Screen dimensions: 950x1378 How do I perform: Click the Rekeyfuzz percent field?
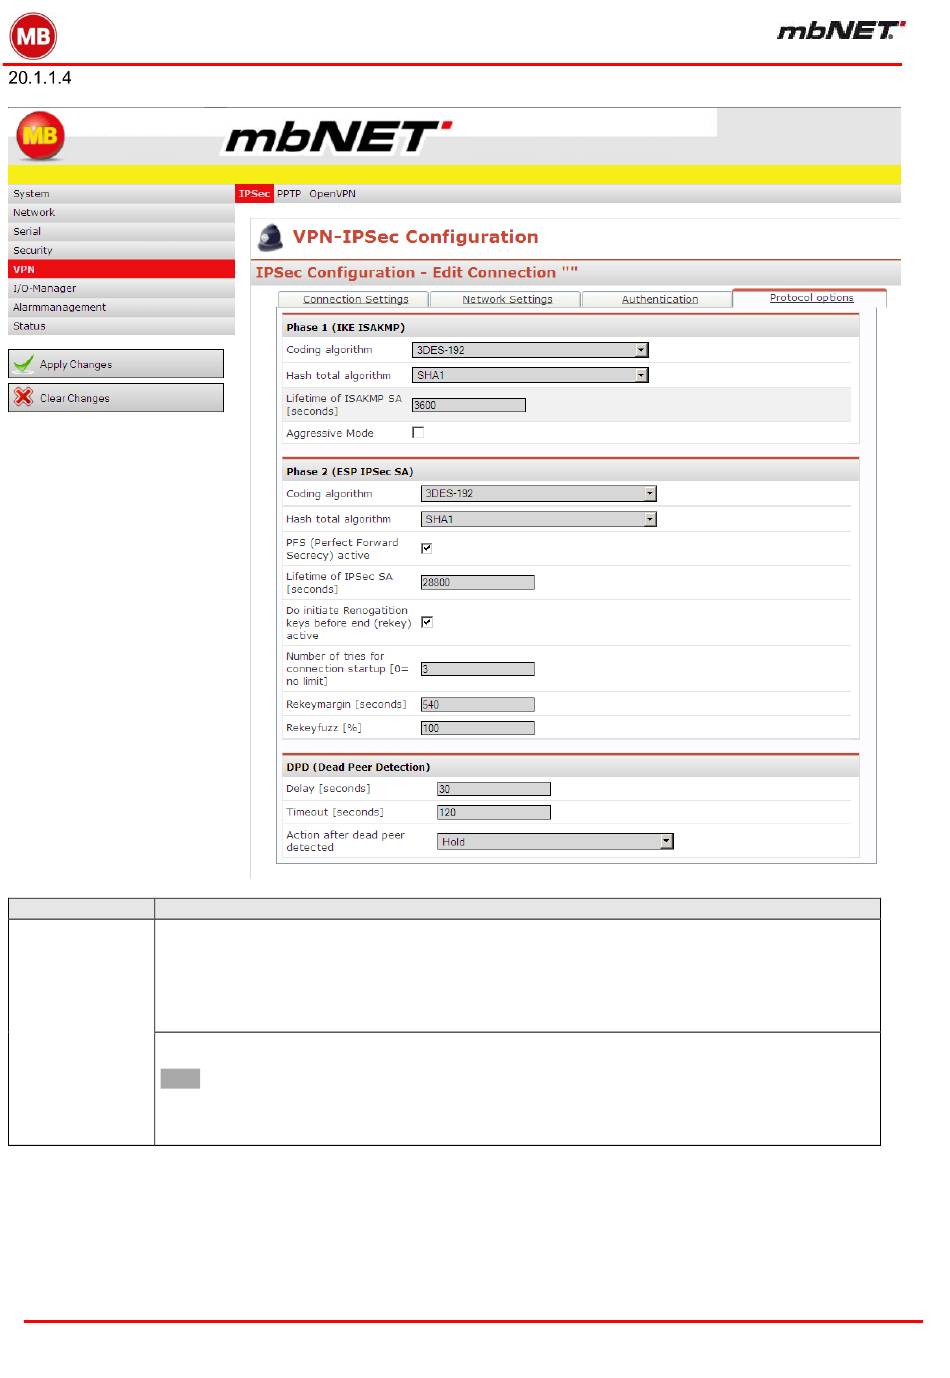click(x=477, y=728)
